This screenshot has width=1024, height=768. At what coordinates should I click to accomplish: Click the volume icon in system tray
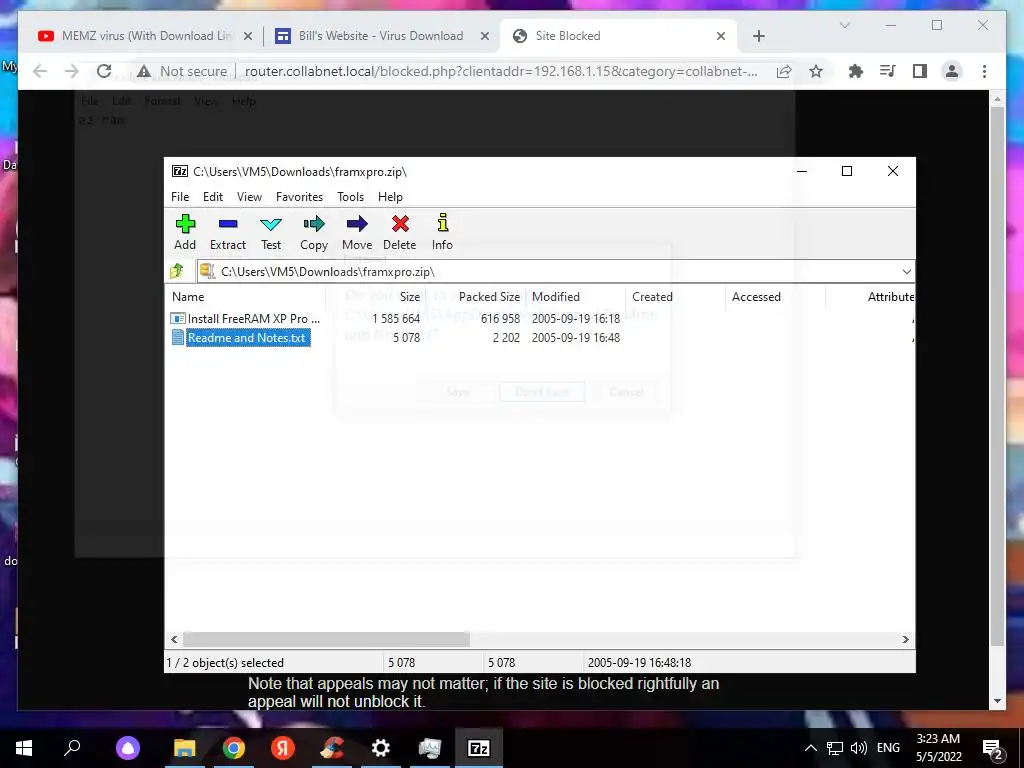pyautogui.click(x=859, y=748)
